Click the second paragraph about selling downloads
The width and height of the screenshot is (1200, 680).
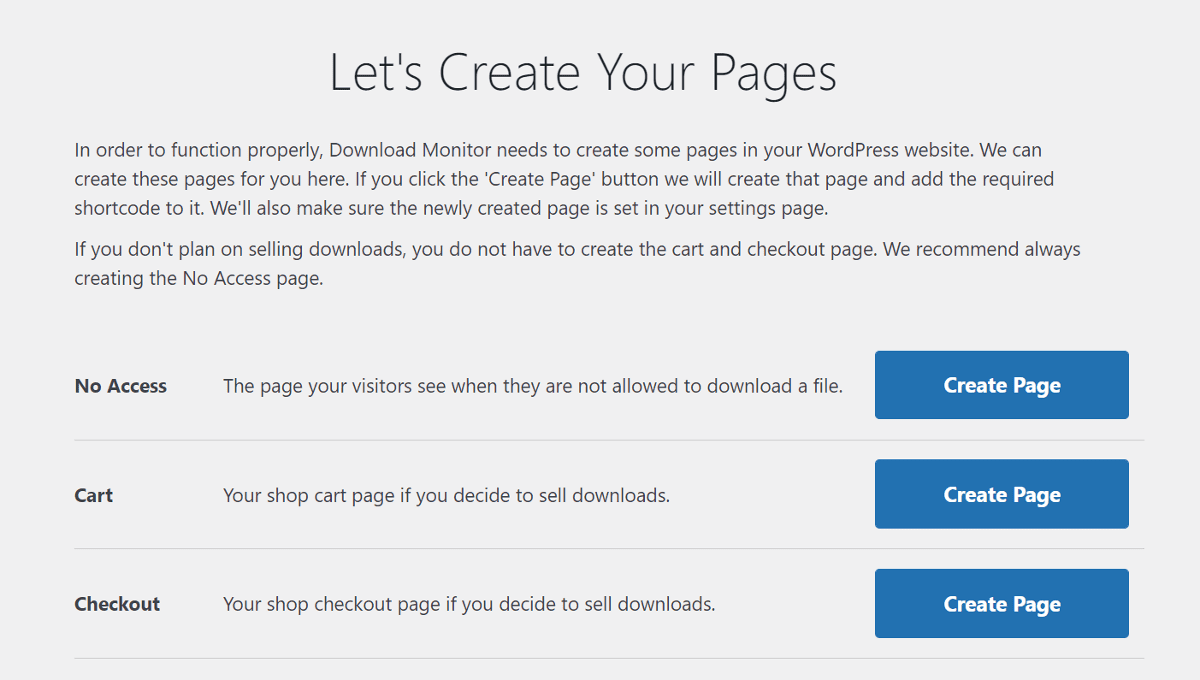pos(570,262)
